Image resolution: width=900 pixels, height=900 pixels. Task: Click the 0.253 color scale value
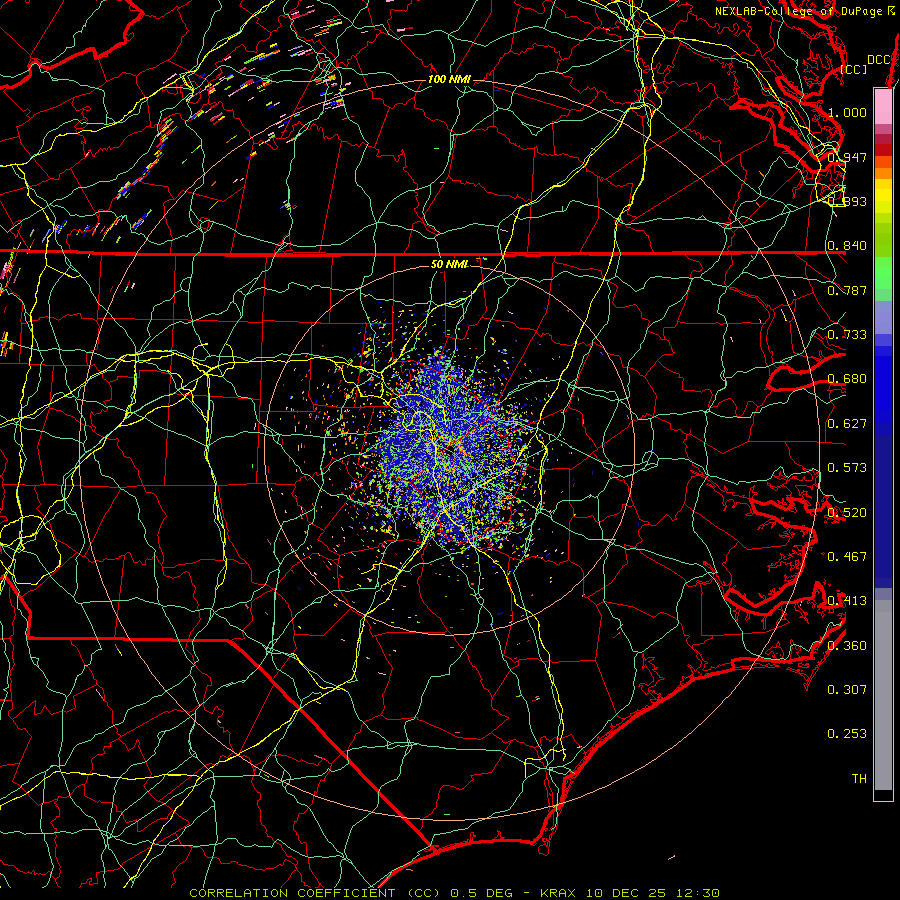847,734
